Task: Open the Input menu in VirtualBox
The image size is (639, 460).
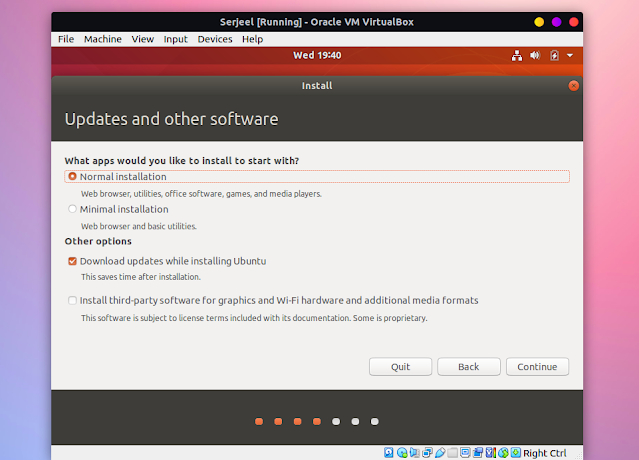Action: (x=176, y=39)
